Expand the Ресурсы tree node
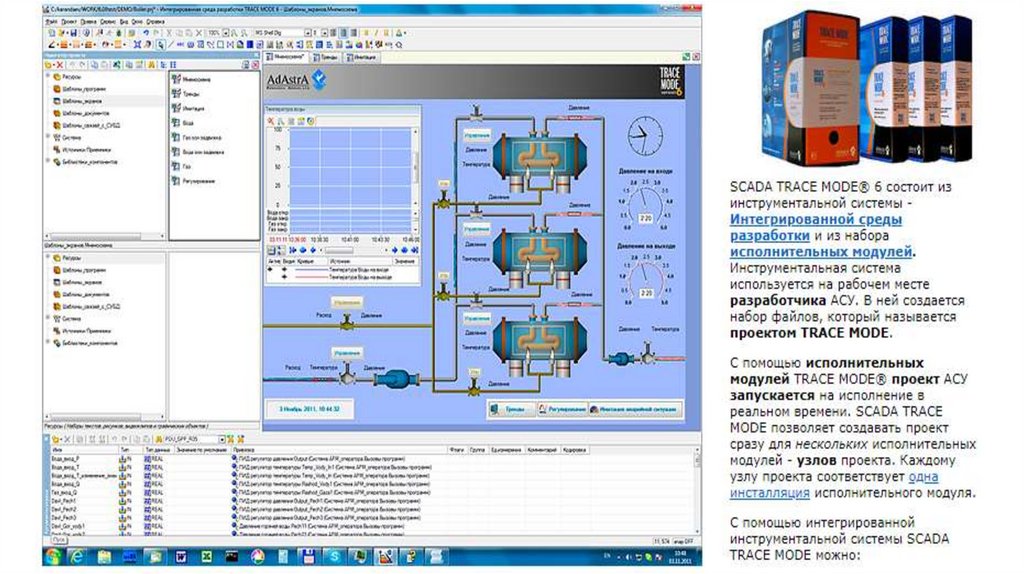This screenshot has width=1024, height=574. coord(49,76)
